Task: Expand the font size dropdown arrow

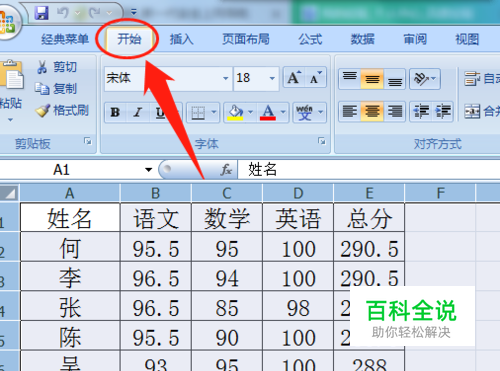Action: coord(272,78)
